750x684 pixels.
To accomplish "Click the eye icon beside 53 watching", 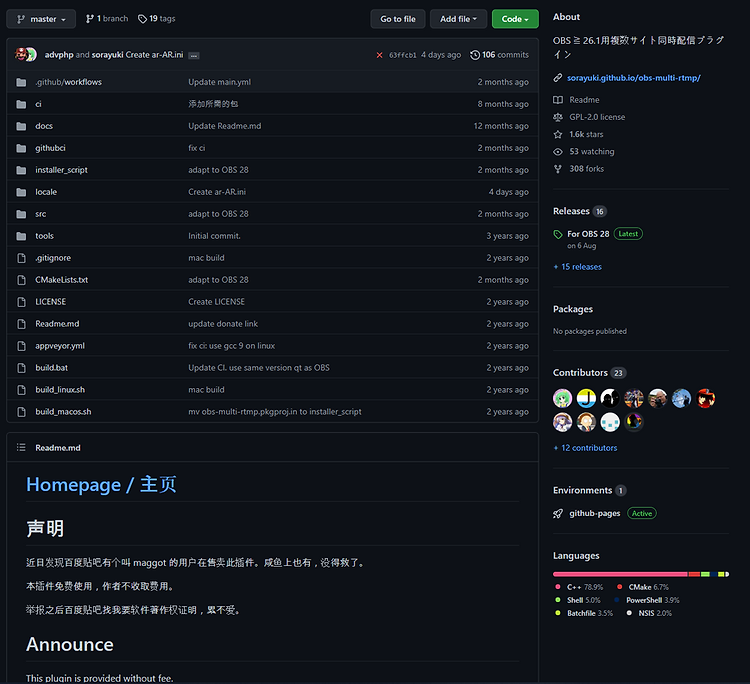I will (x=558, y=152).
